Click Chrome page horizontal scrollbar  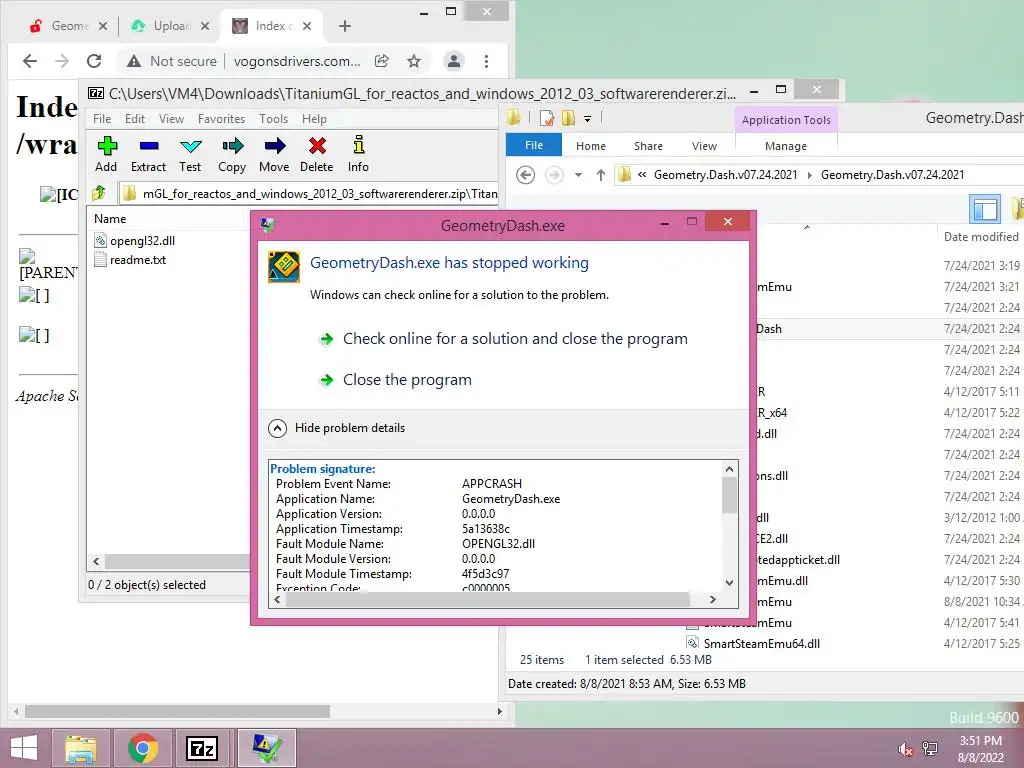(177, 711)
